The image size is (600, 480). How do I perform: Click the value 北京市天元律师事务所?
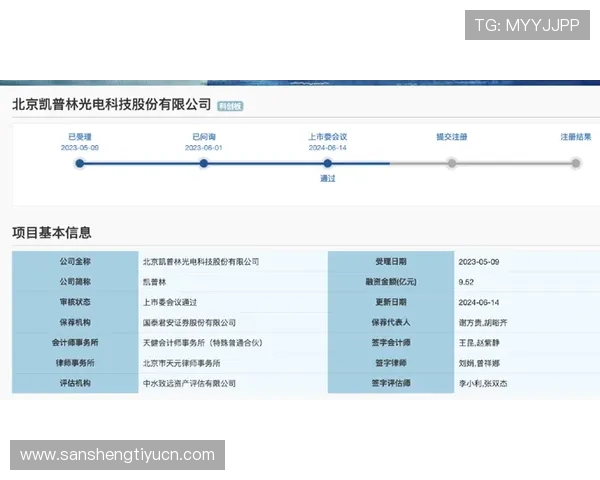click(181, 363)
